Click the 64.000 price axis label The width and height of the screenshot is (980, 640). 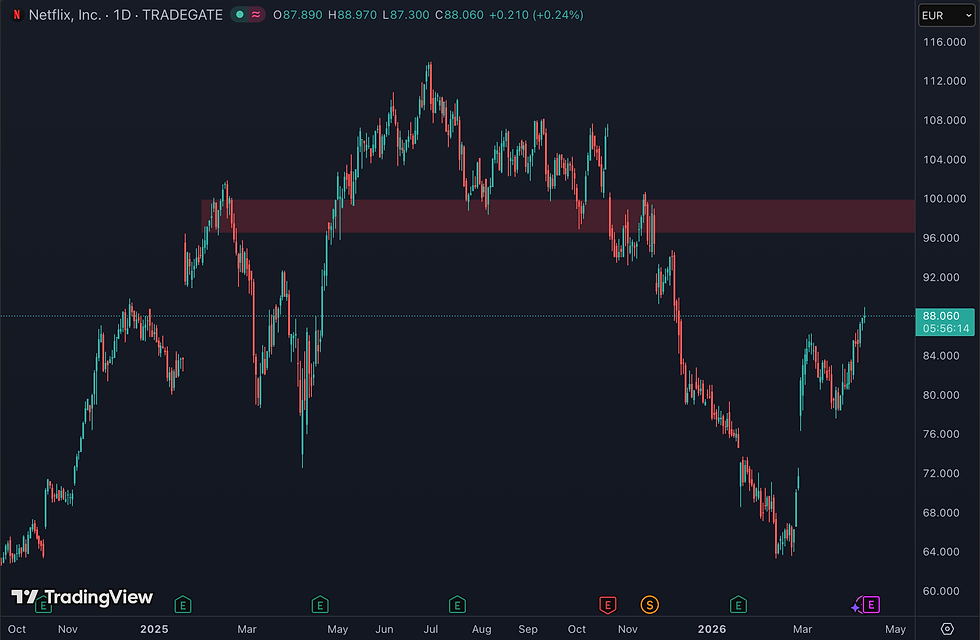tap(941, 551)
